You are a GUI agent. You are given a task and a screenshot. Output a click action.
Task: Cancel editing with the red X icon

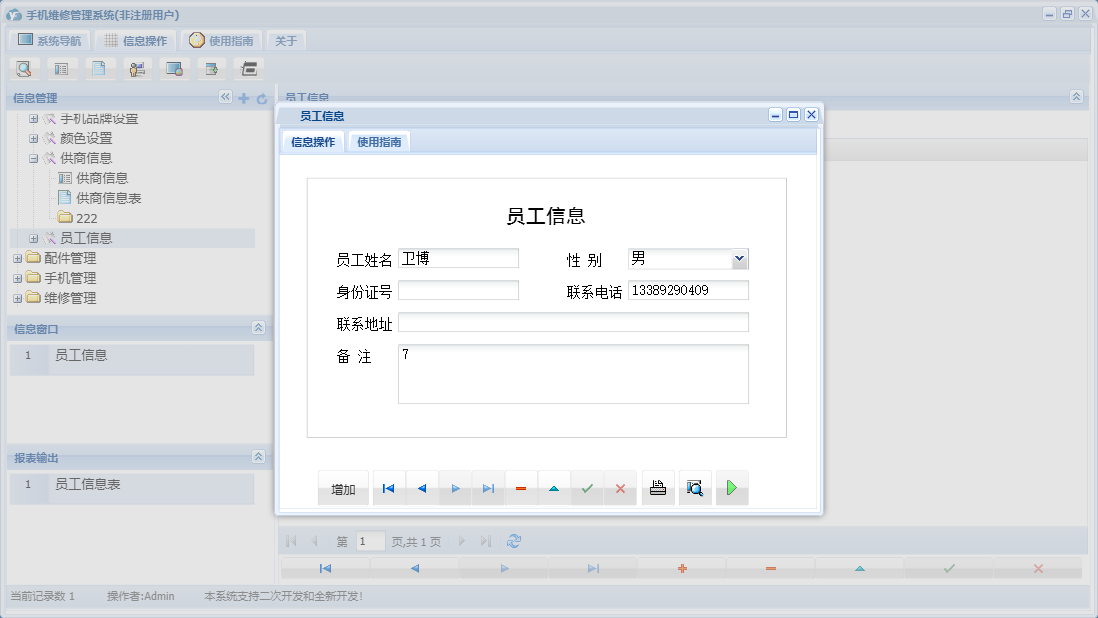click(x=620, y=487)
